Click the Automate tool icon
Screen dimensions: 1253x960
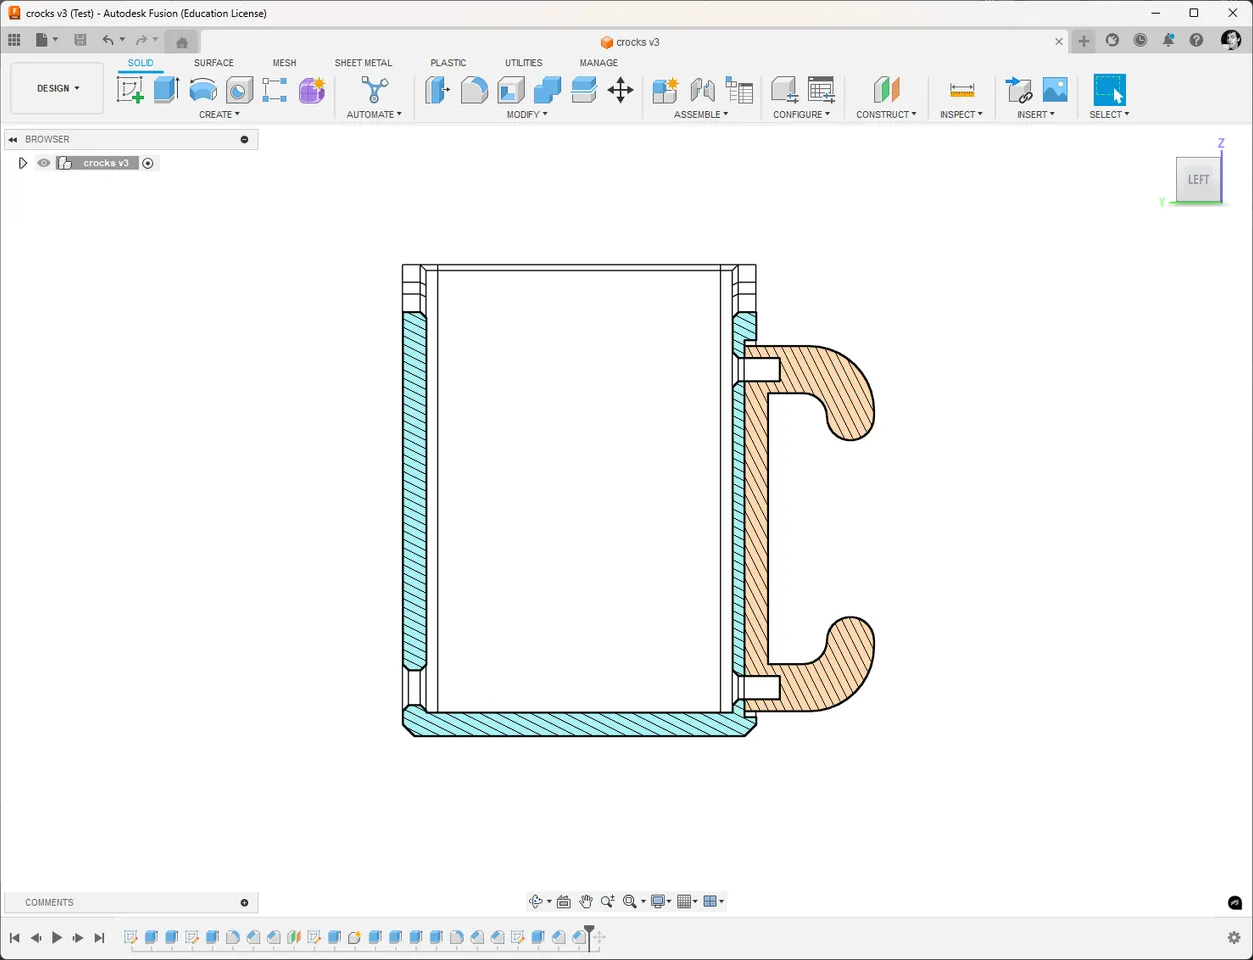(x=374, y=90)
